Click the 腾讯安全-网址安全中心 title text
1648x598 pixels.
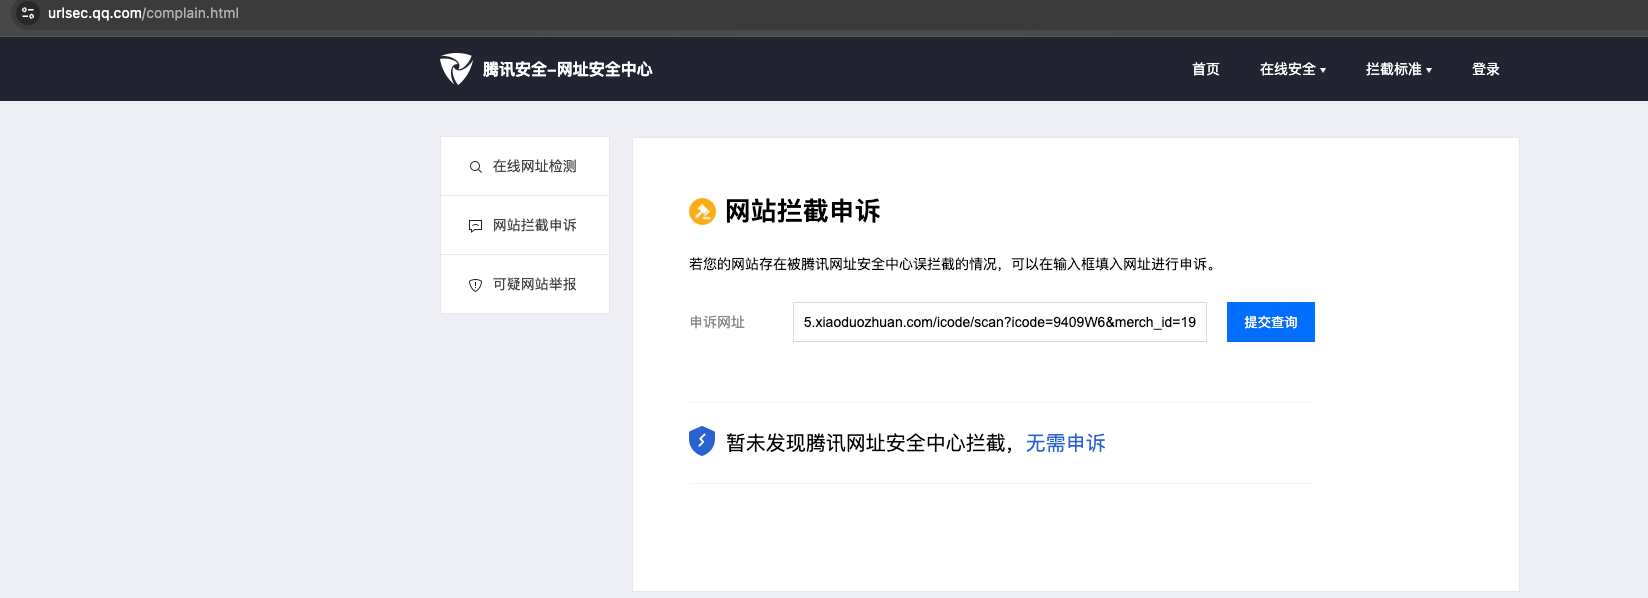568,69
